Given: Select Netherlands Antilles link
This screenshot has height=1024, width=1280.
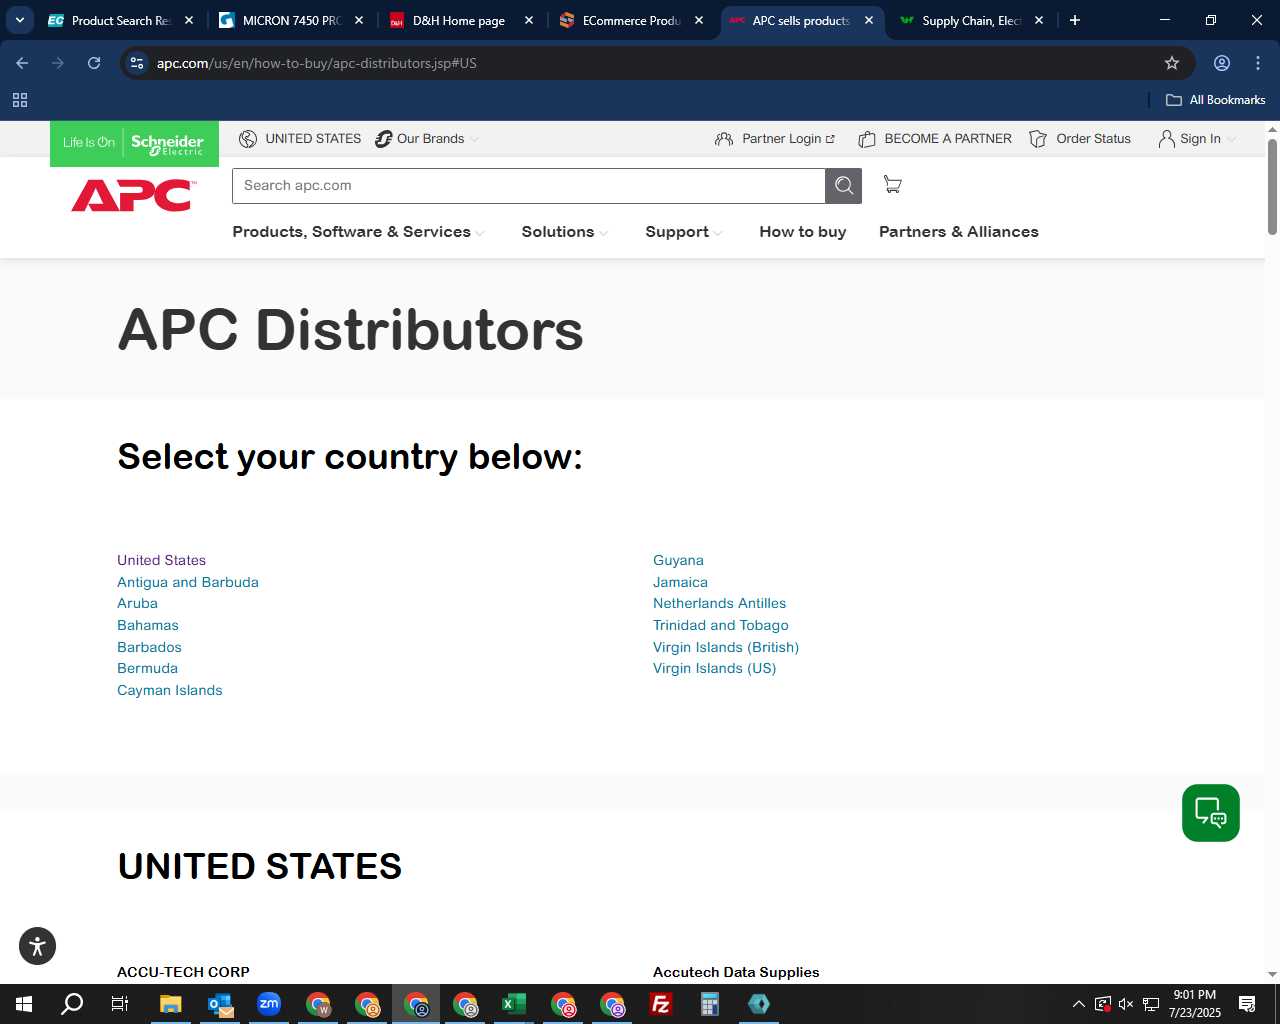Looking at the screenshot, I should pos(719,603).
